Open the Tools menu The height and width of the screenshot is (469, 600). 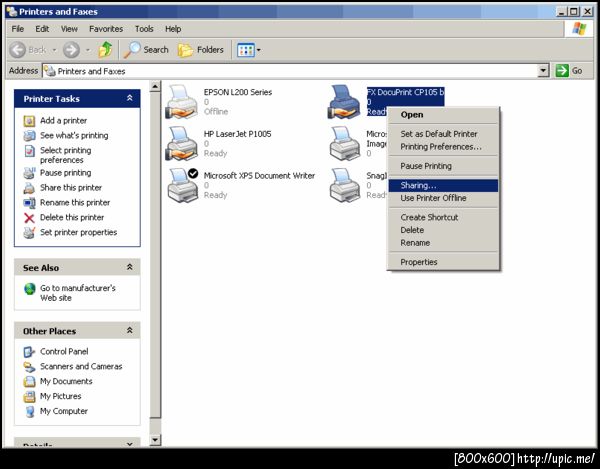click(x=144, y=29)
